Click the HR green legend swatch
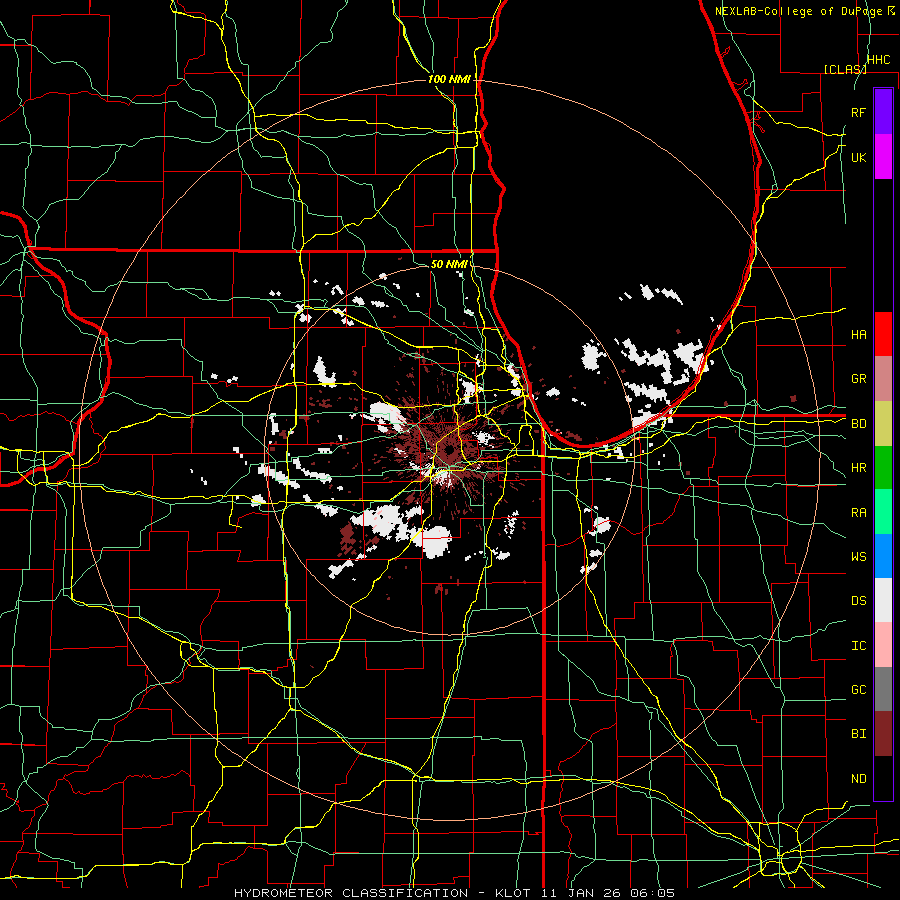Screen dimensions: 900x900 pos(883,468)
